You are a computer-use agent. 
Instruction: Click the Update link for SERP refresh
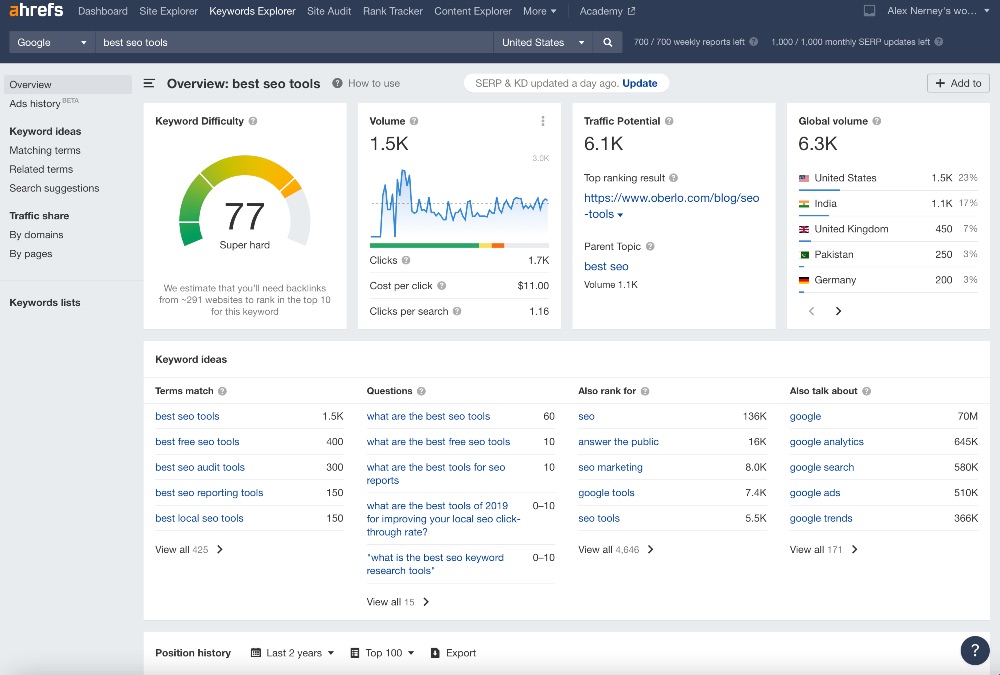pyautogui.click(x=642, y=84)
